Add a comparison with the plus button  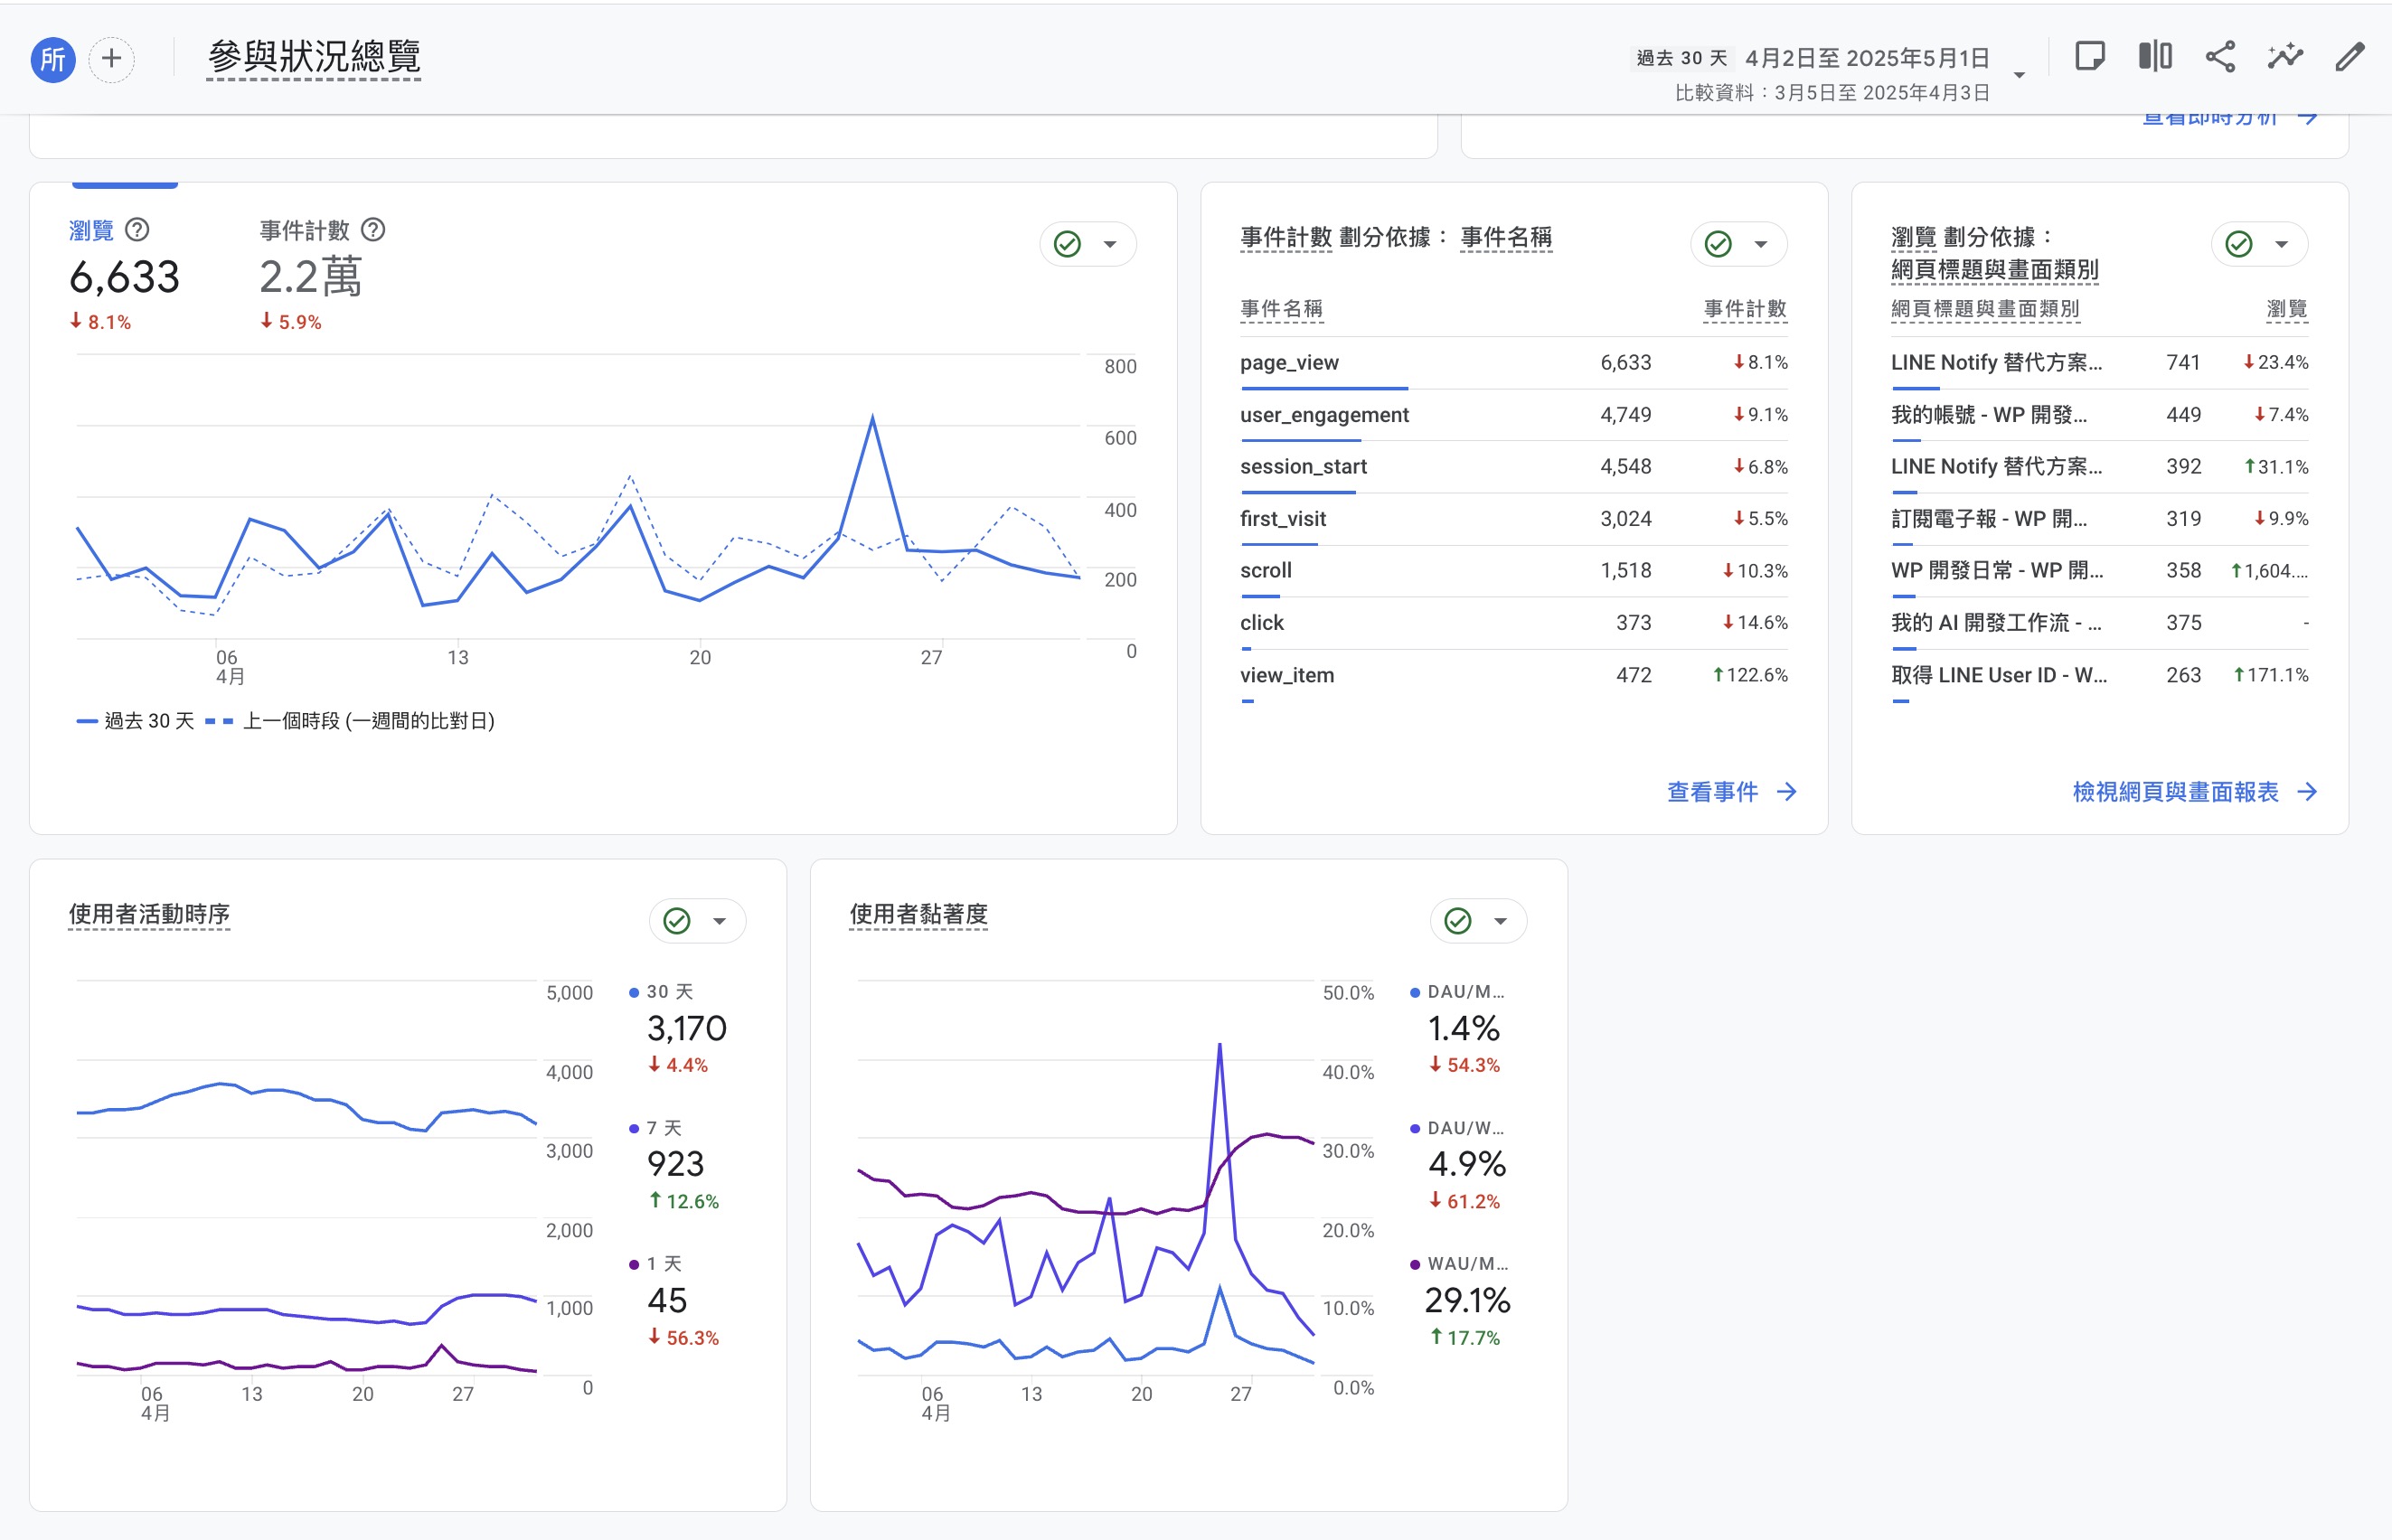pyautogui.click(x=112, y=59)
